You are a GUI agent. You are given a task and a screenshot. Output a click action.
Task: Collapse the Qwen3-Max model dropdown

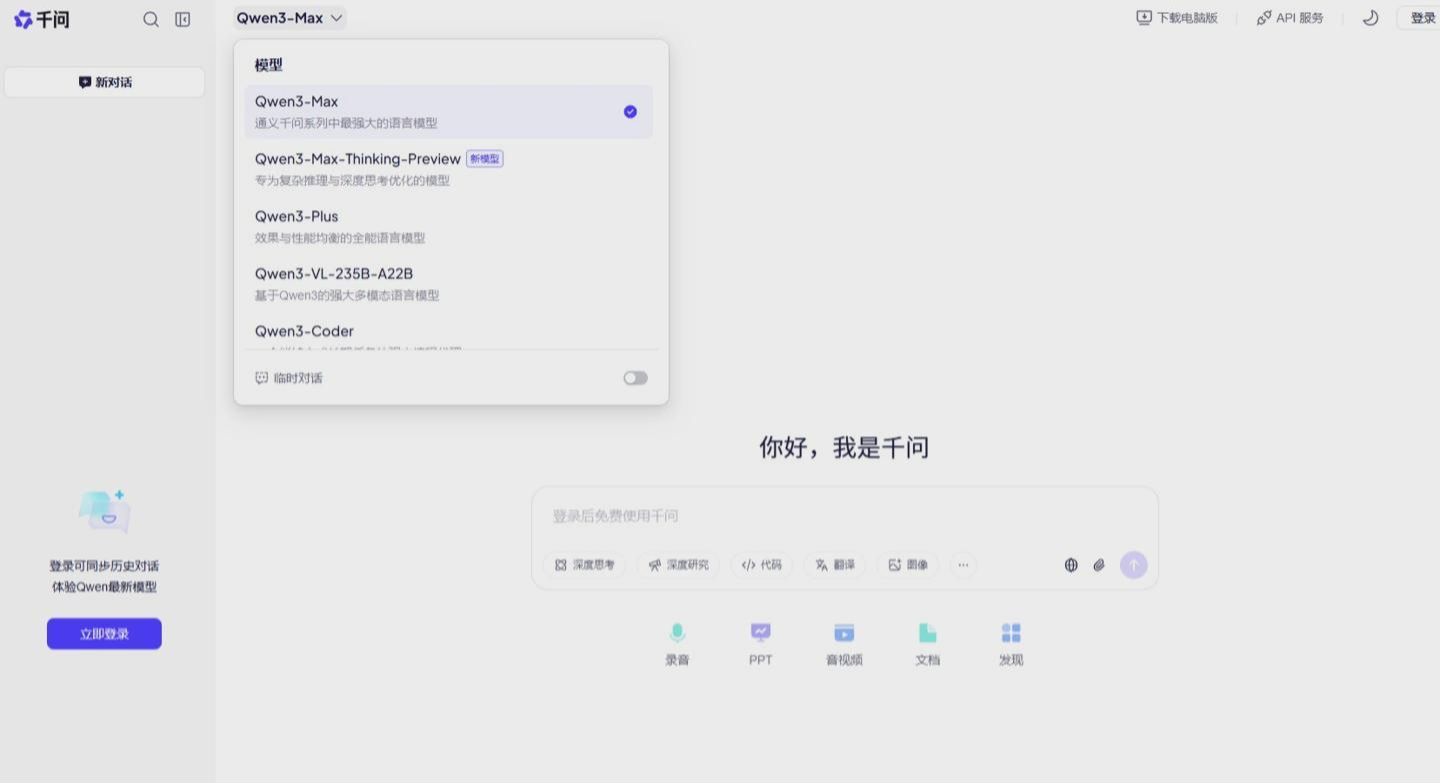click(289, 17)
